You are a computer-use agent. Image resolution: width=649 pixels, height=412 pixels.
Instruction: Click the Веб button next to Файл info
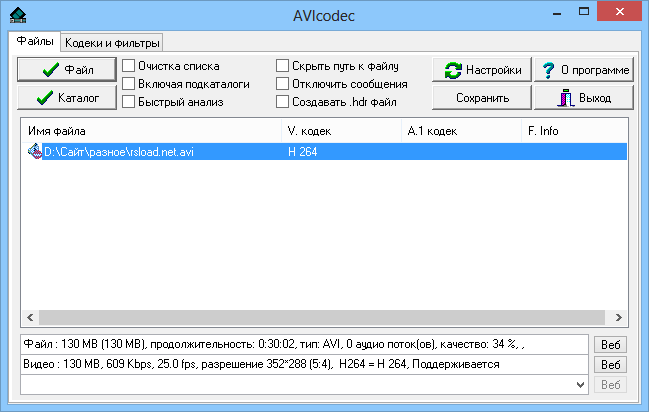point(611,344)
